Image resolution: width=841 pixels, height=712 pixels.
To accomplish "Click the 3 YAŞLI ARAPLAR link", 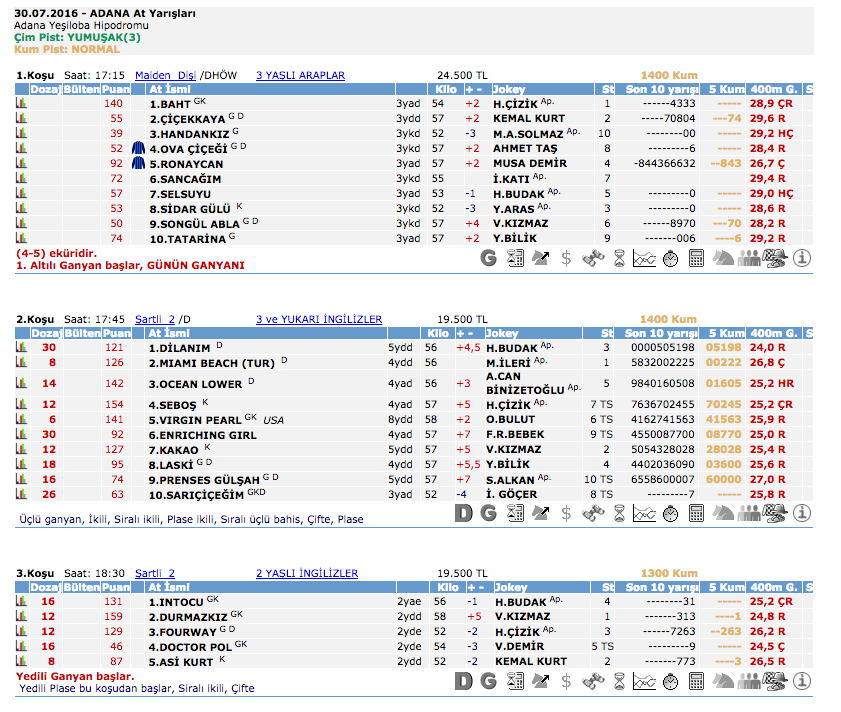I will point(300,75).
